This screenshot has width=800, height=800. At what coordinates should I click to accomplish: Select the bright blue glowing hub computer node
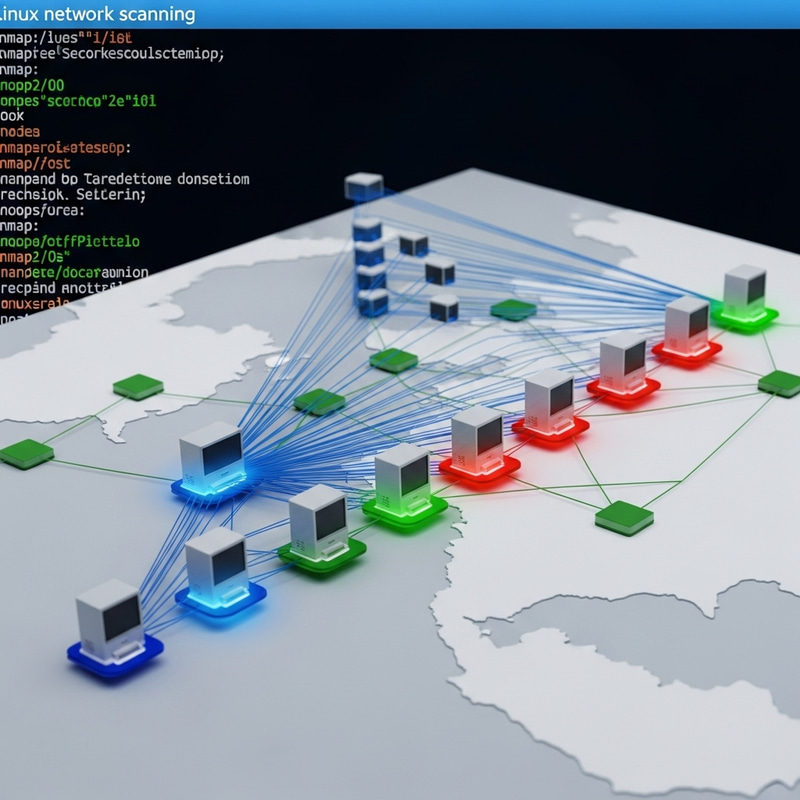point(212,458)
